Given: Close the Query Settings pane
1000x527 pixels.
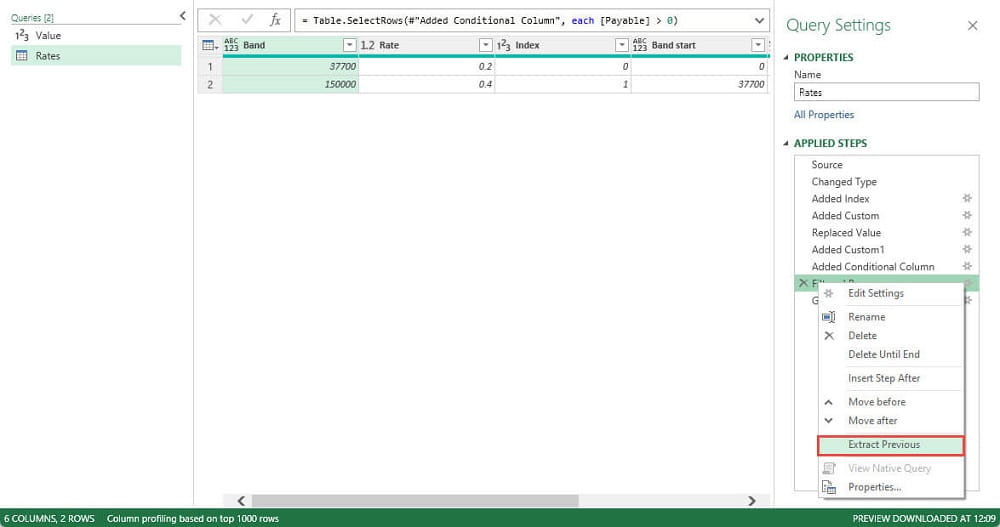Looking at the screenshot, I should (x=972, y=26).
